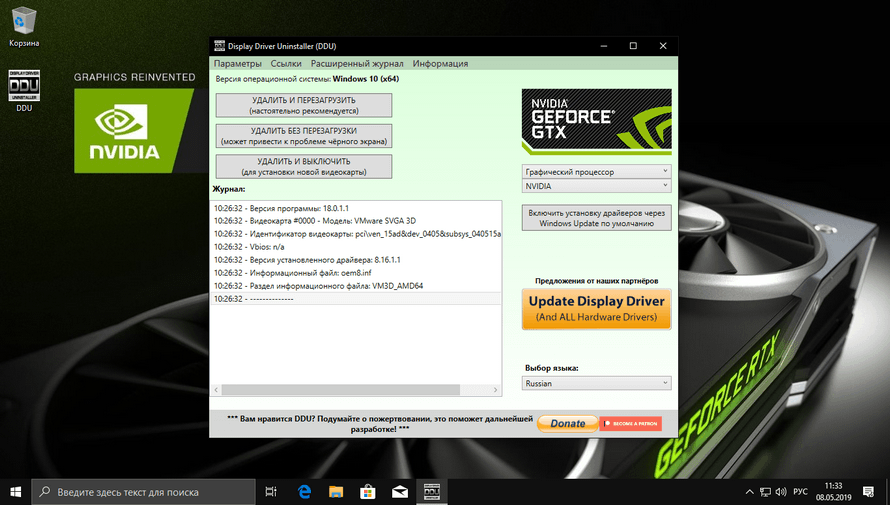Image resolution: width=890 pixels, height=505 pixels.
Task: Maximize the DDU window
Action: [x=633, y=46]
